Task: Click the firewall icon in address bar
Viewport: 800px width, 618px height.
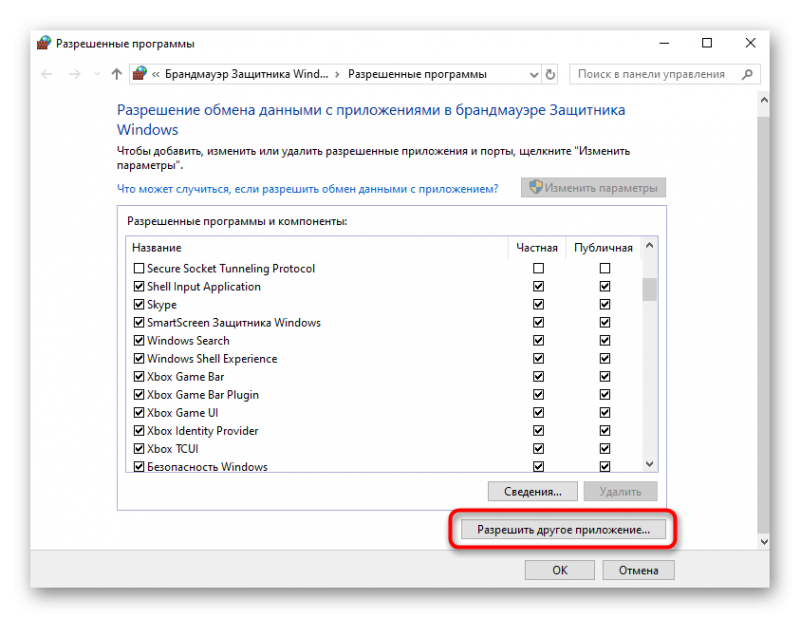Action: click(x=140, y=74)
